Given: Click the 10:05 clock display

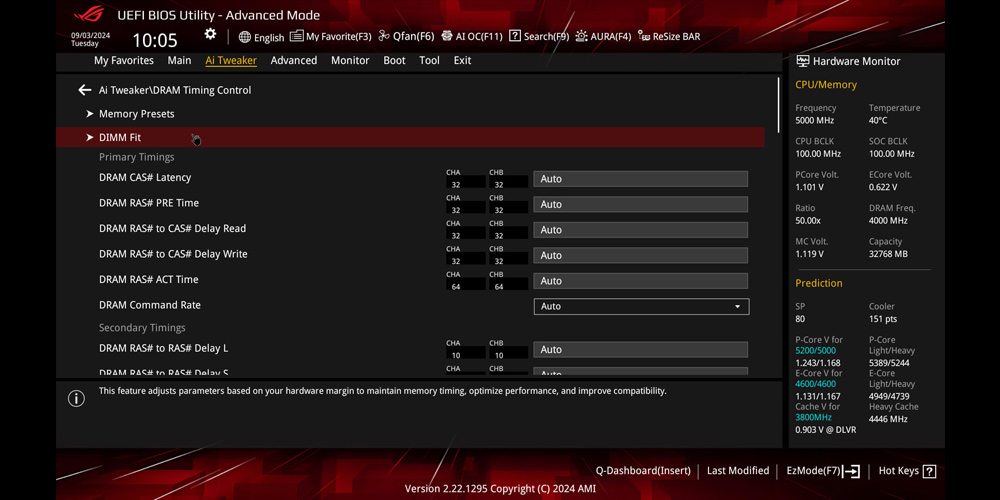Looking at the screenshot, I should (x=155, y=41).
